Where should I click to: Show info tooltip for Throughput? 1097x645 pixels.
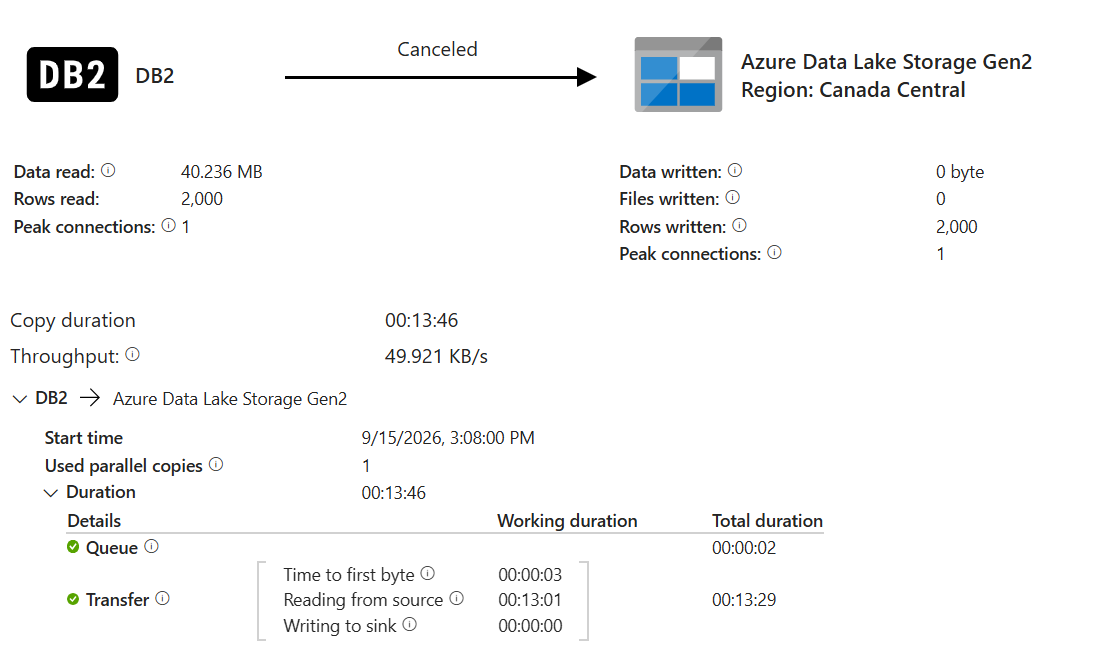[x=132, y=355]
